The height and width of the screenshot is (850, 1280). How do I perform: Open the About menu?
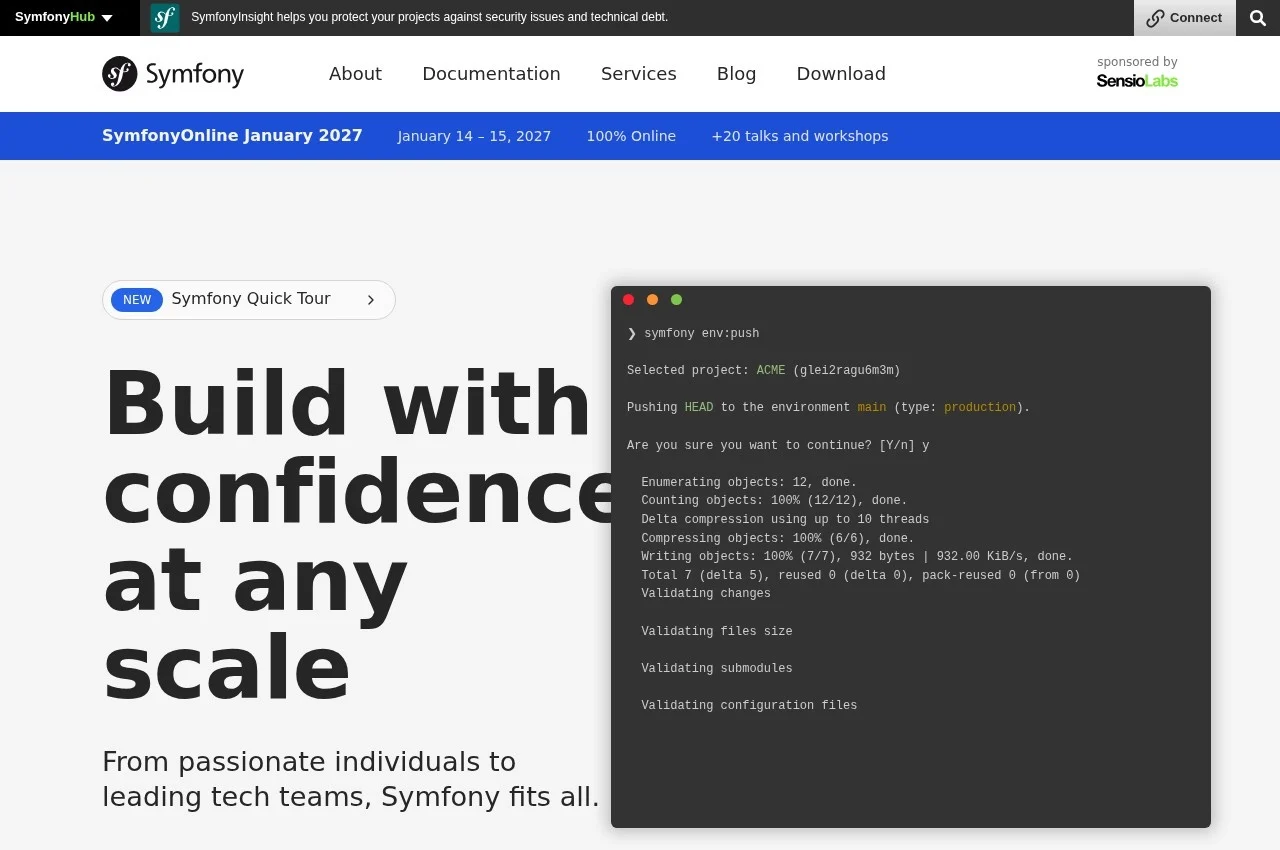tap(355, 74)
